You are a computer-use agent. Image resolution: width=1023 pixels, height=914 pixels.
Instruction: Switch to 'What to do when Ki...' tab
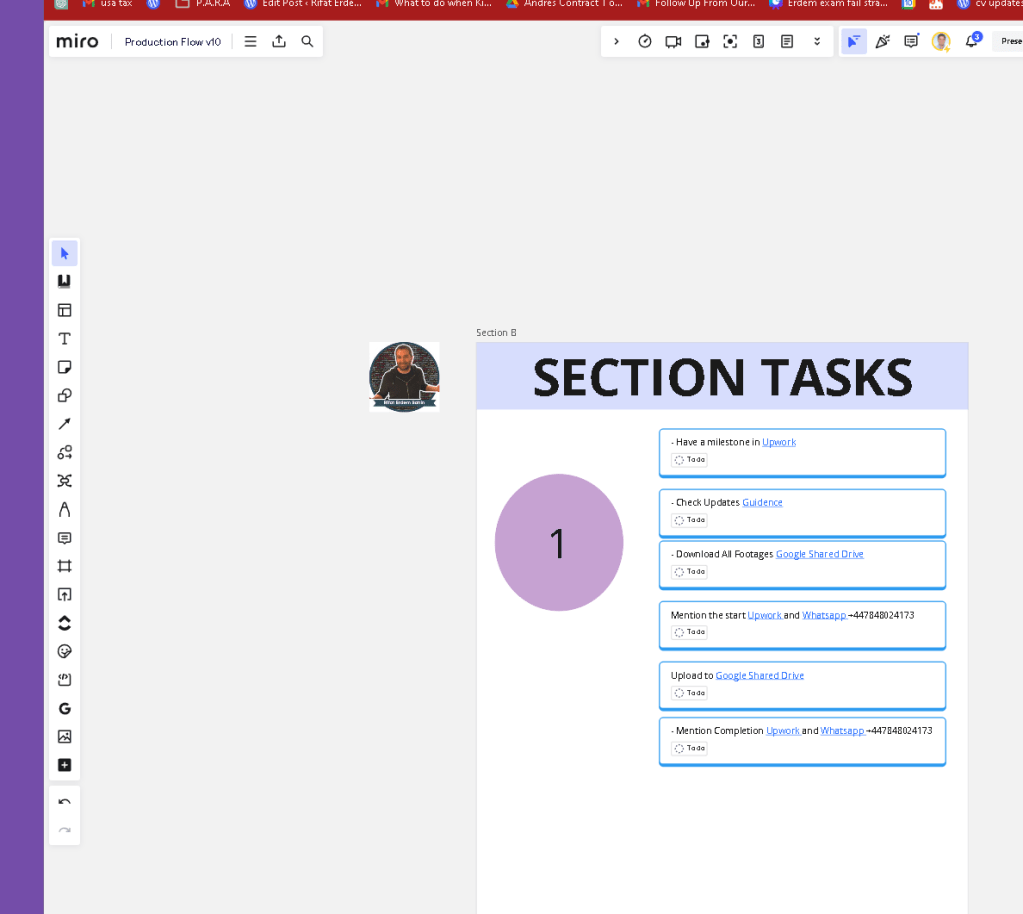tap(435, 4)
